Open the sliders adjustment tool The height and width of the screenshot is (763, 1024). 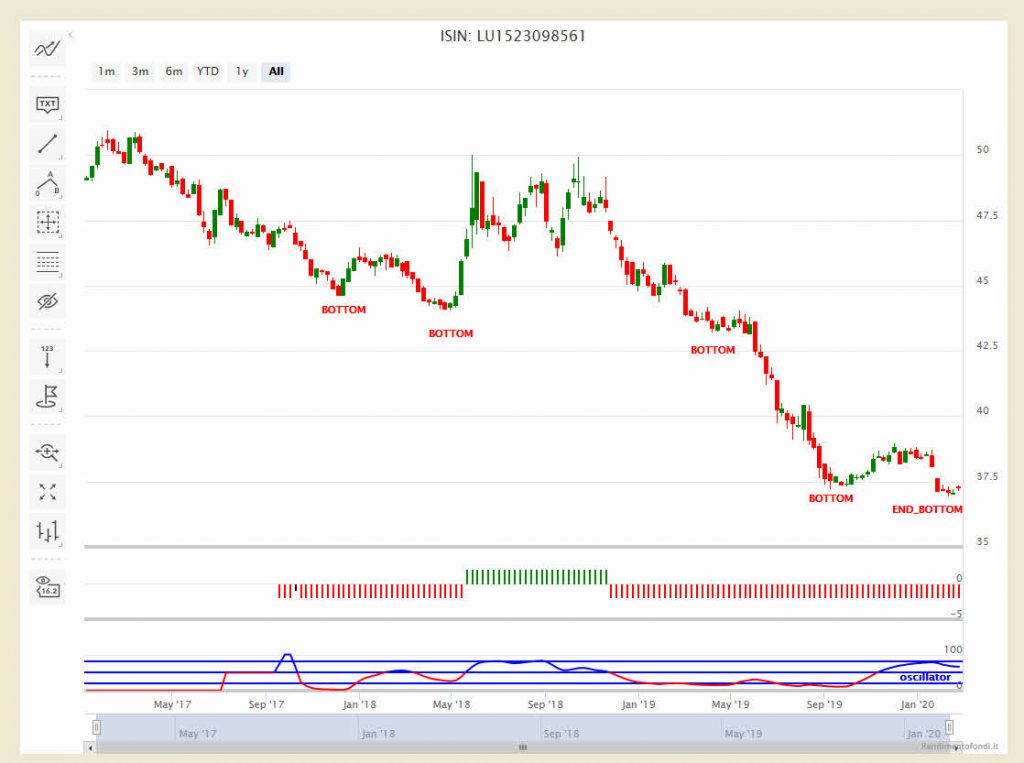pyautogui.click(x=47, y=531)
